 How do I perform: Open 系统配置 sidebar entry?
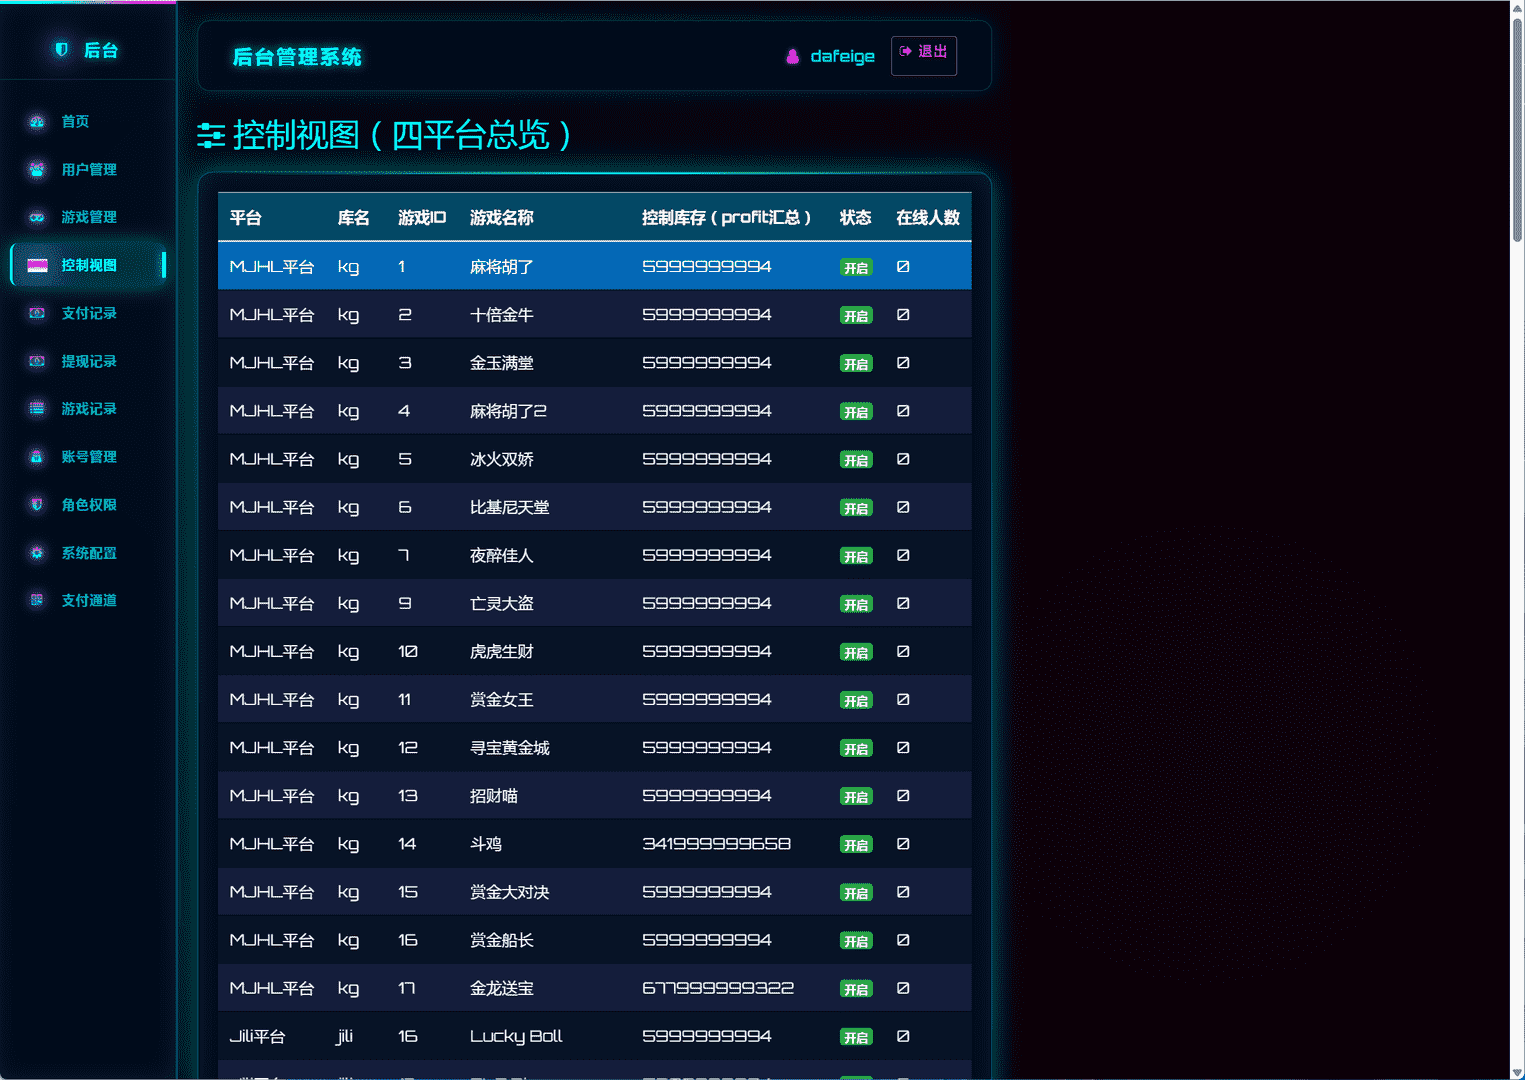click(x=88, y=553)
